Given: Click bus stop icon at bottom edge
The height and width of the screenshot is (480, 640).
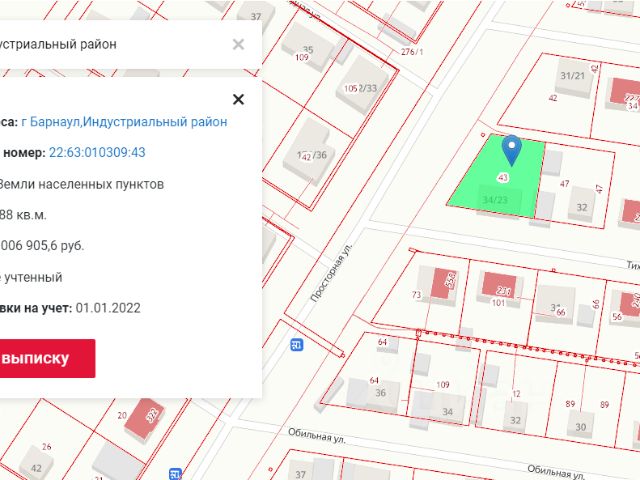Looking at the screenshot, I should 176,473.
